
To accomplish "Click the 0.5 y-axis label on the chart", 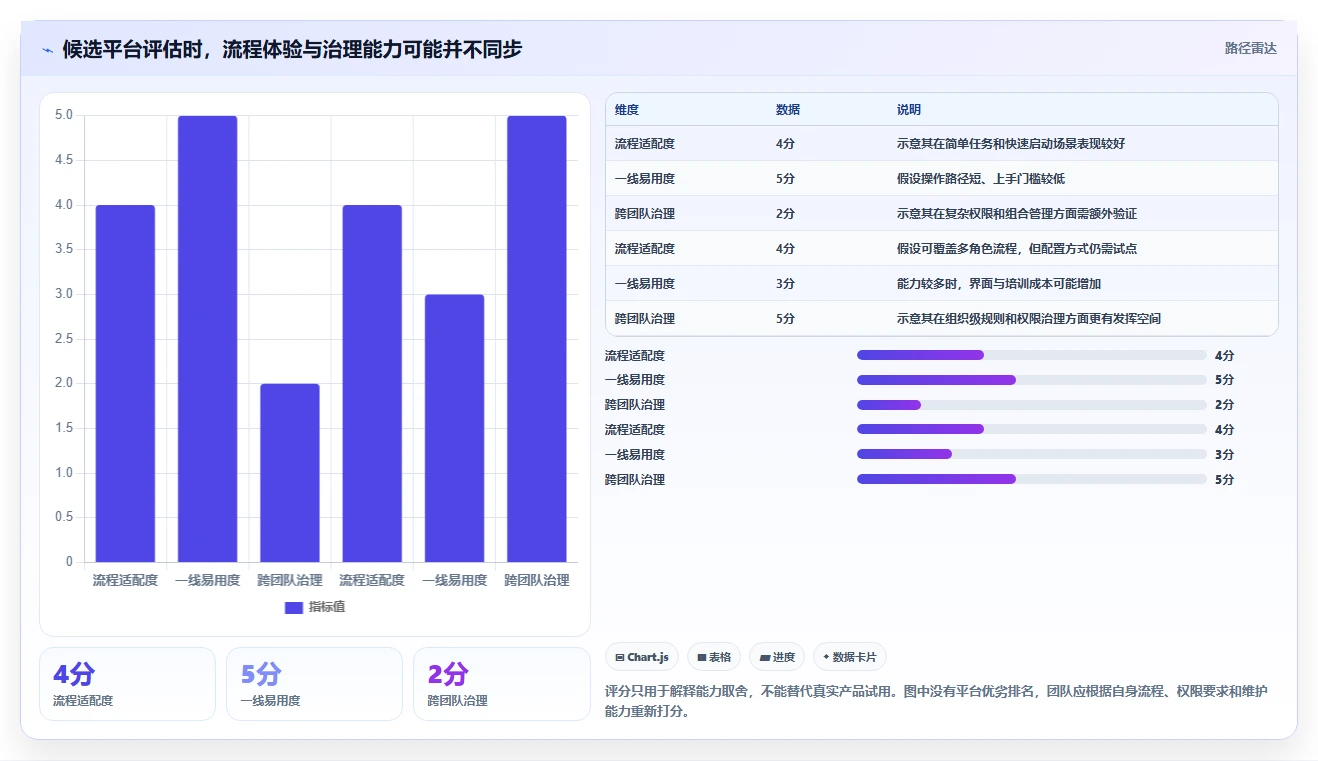I will click(x=64, y=517).
